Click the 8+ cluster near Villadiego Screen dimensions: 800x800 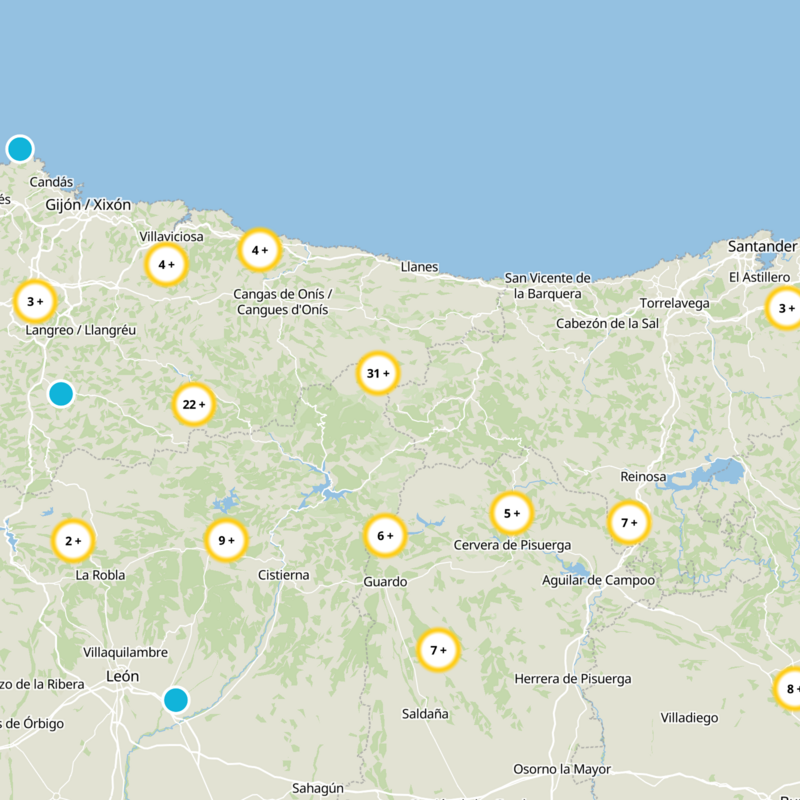click(x=791, y=689)
